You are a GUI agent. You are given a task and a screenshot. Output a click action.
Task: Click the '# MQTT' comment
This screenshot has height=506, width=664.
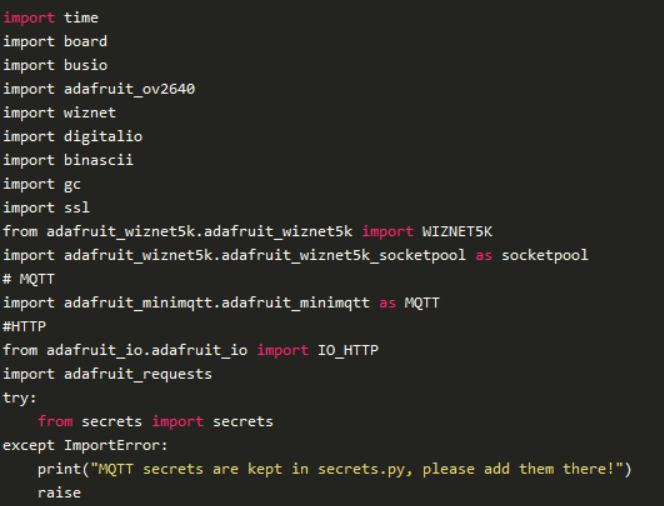pyautogui.click(x=24, y=279)
